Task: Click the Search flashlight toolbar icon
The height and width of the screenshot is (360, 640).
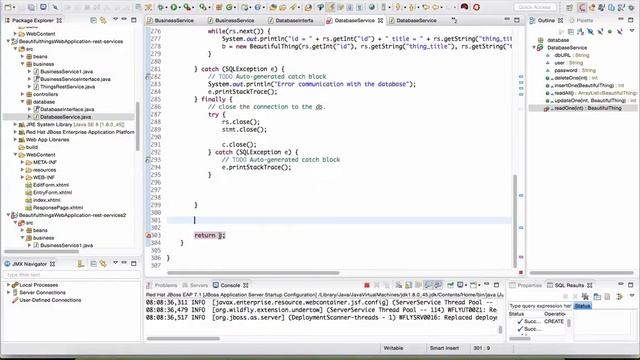Action: 293,7
